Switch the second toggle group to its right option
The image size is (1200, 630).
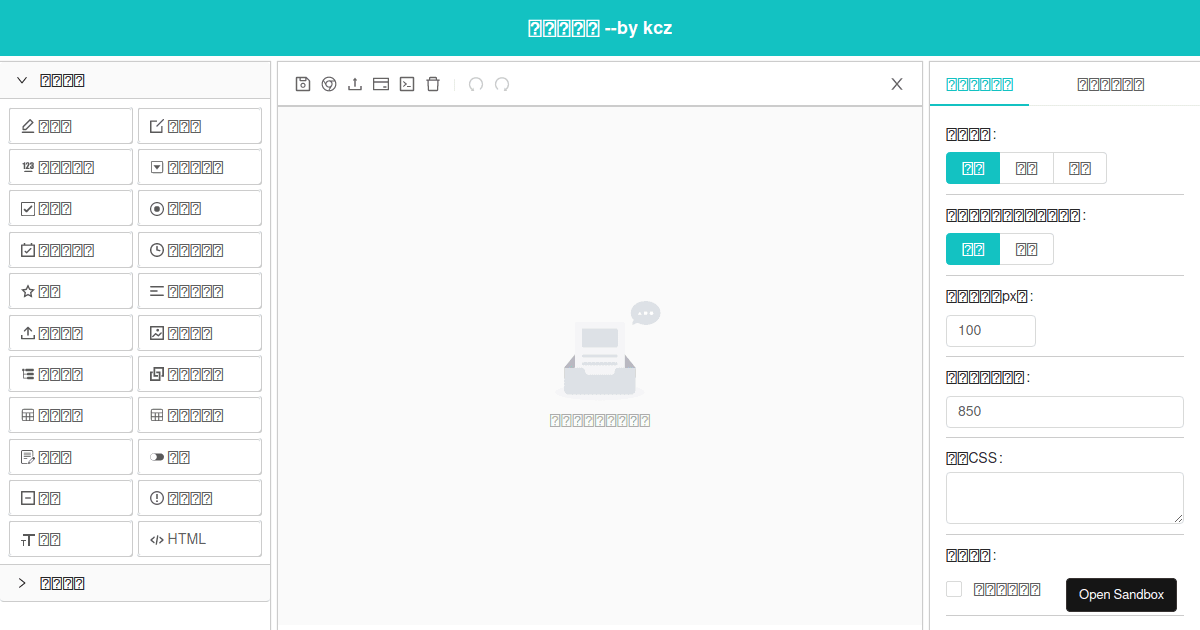click(x=1026, y=249)
